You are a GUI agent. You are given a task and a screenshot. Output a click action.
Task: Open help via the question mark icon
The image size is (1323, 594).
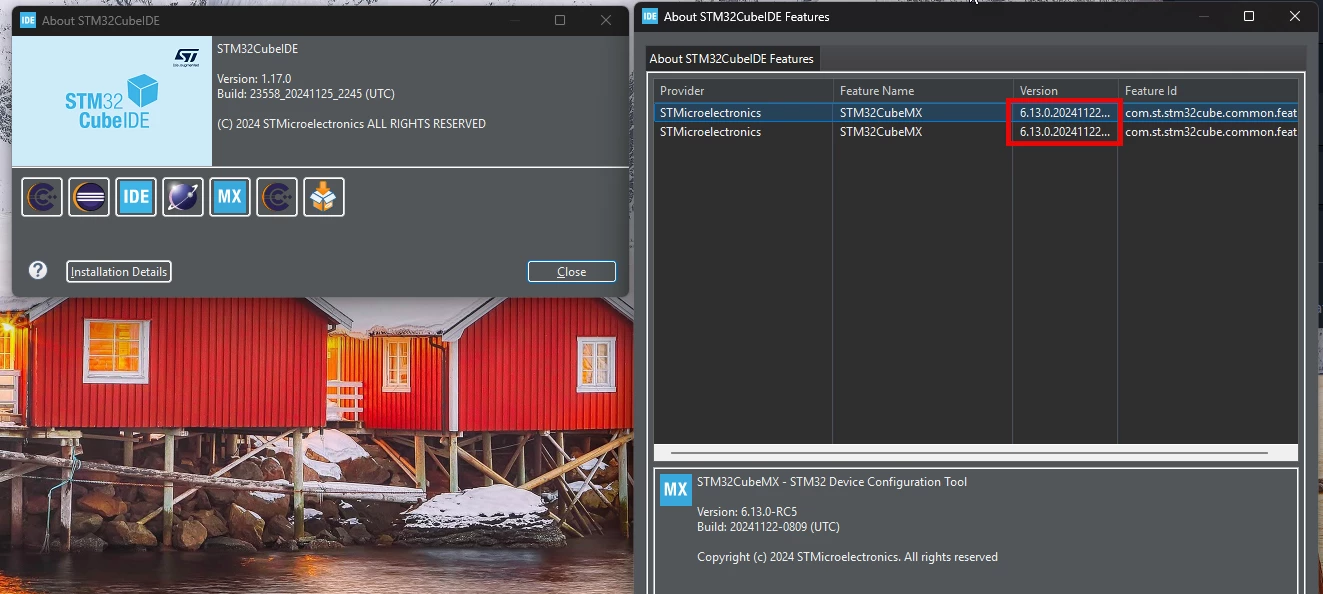[x=38, y=270]
